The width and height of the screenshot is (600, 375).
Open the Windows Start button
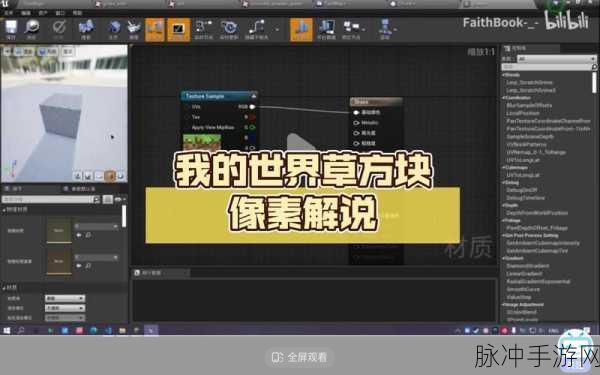(x=7, y=330)
